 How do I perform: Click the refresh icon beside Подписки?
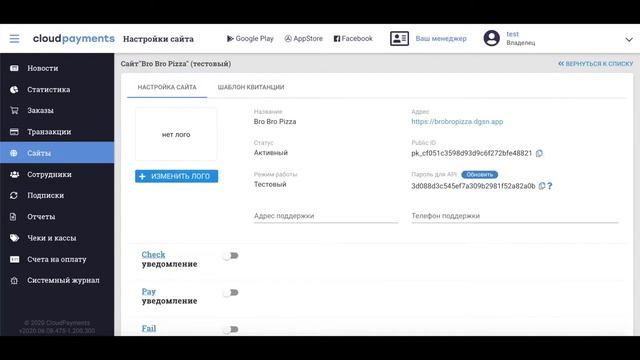14,196
